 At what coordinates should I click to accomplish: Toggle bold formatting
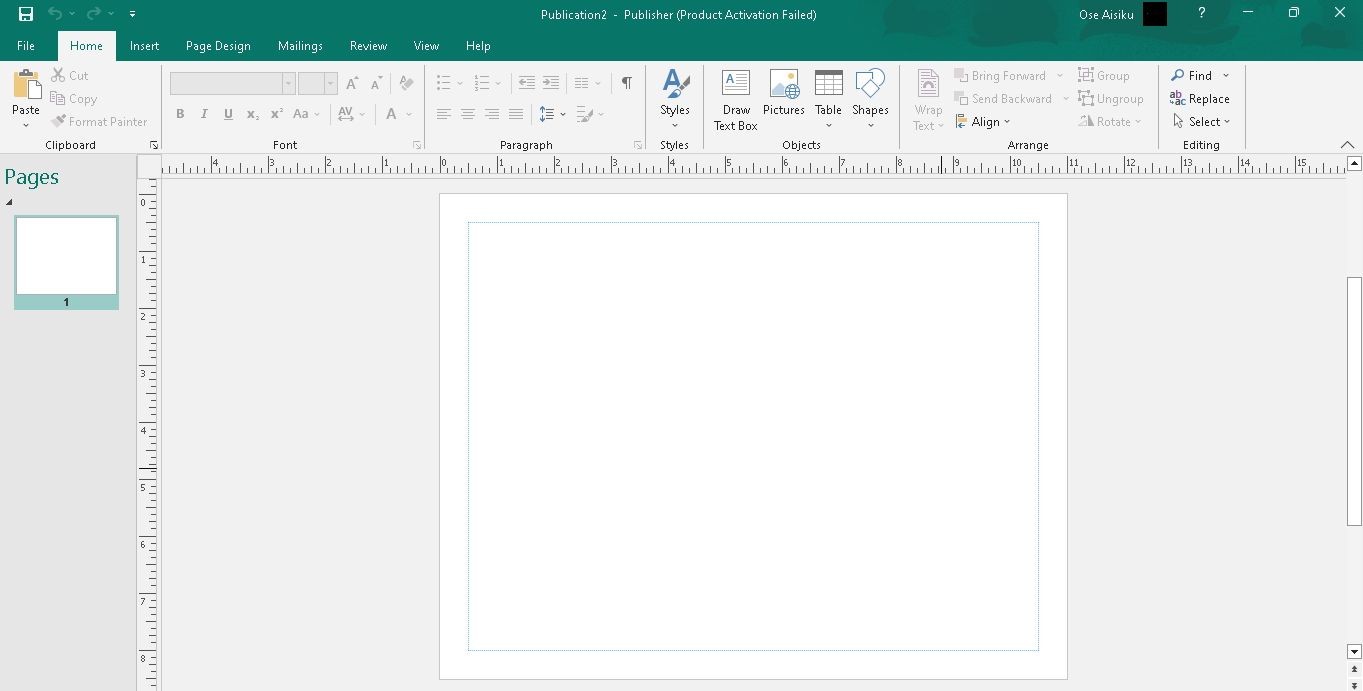pyautogui.click(x=180, y=114)
